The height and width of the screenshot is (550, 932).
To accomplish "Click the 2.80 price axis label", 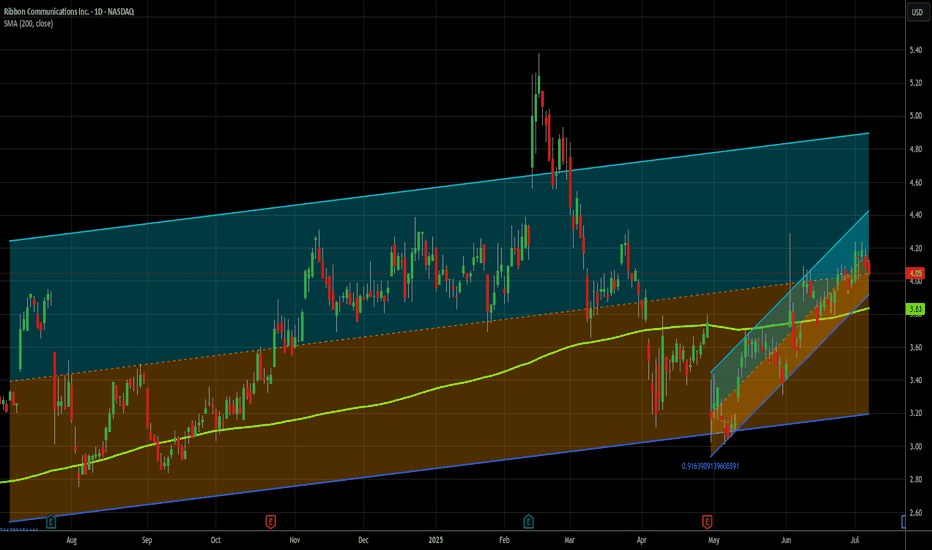I will point(915,479).
